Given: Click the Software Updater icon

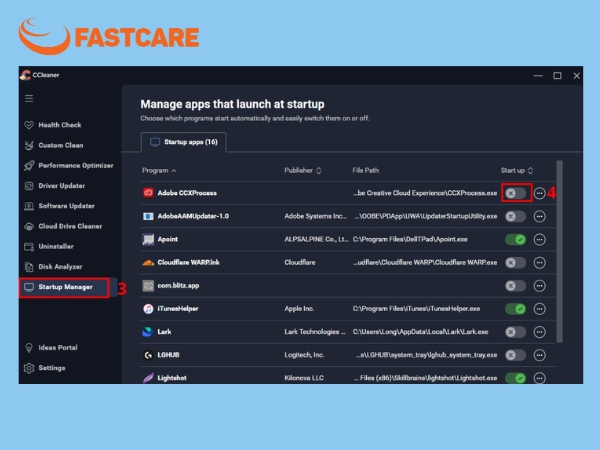Looking at the screenshot, I should tap(29, 206).
